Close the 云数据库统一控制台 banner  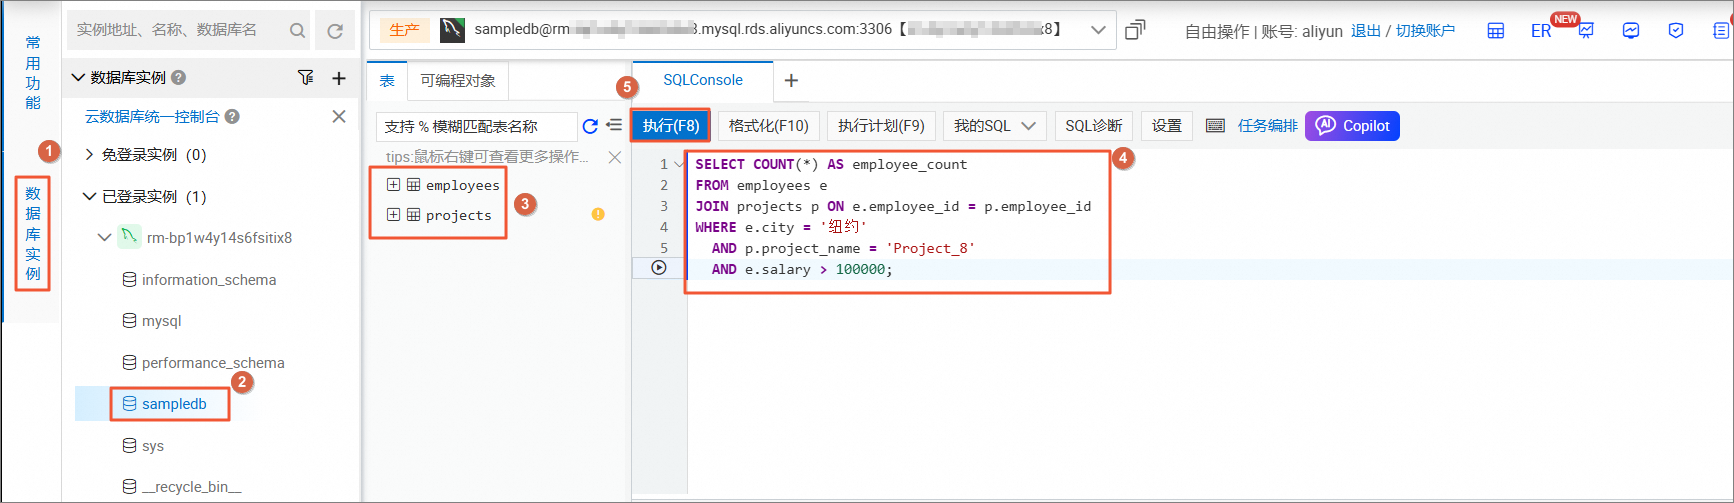coord(339,116)
